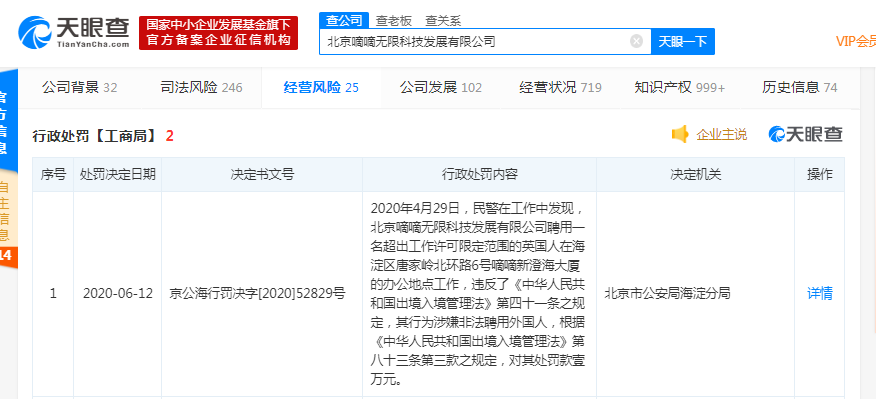Click the 企业主说 speaker icon
Screen dimensions: 876x399
pyautogui.click(x=680, y=134)
